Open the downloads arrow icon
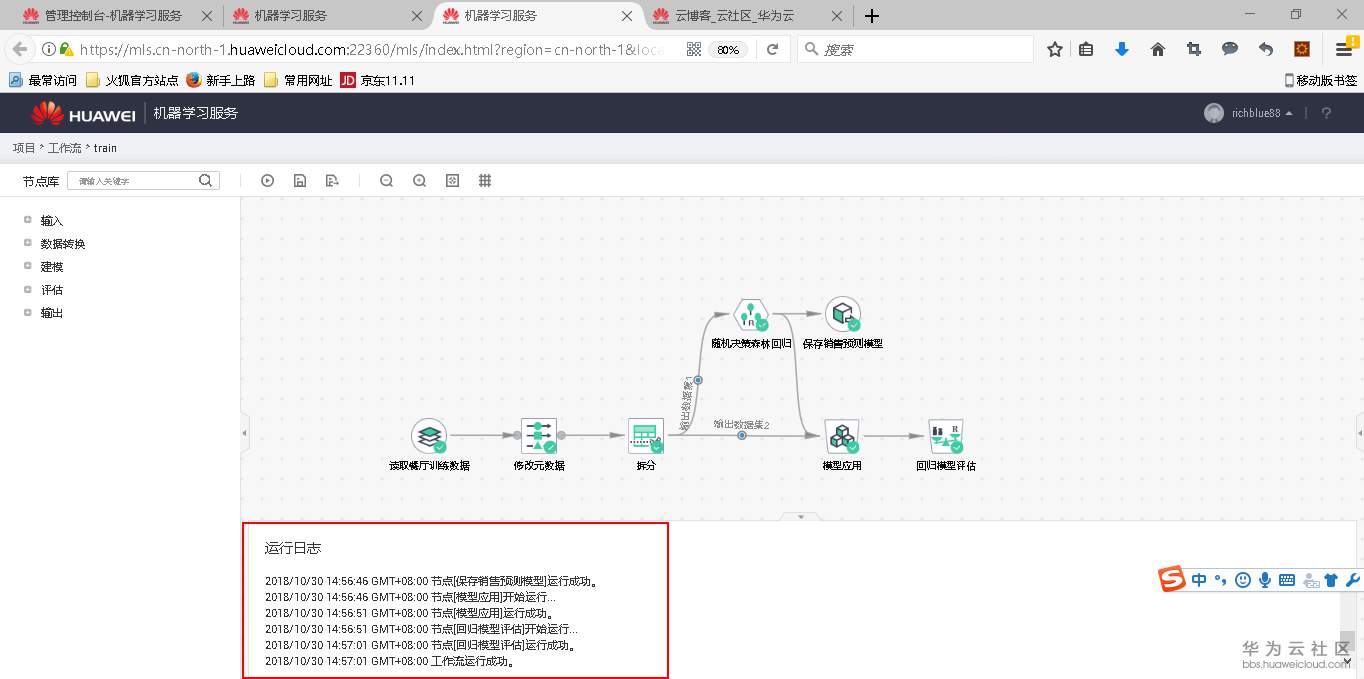The image size is (1364, 679). coord(1122,49)
